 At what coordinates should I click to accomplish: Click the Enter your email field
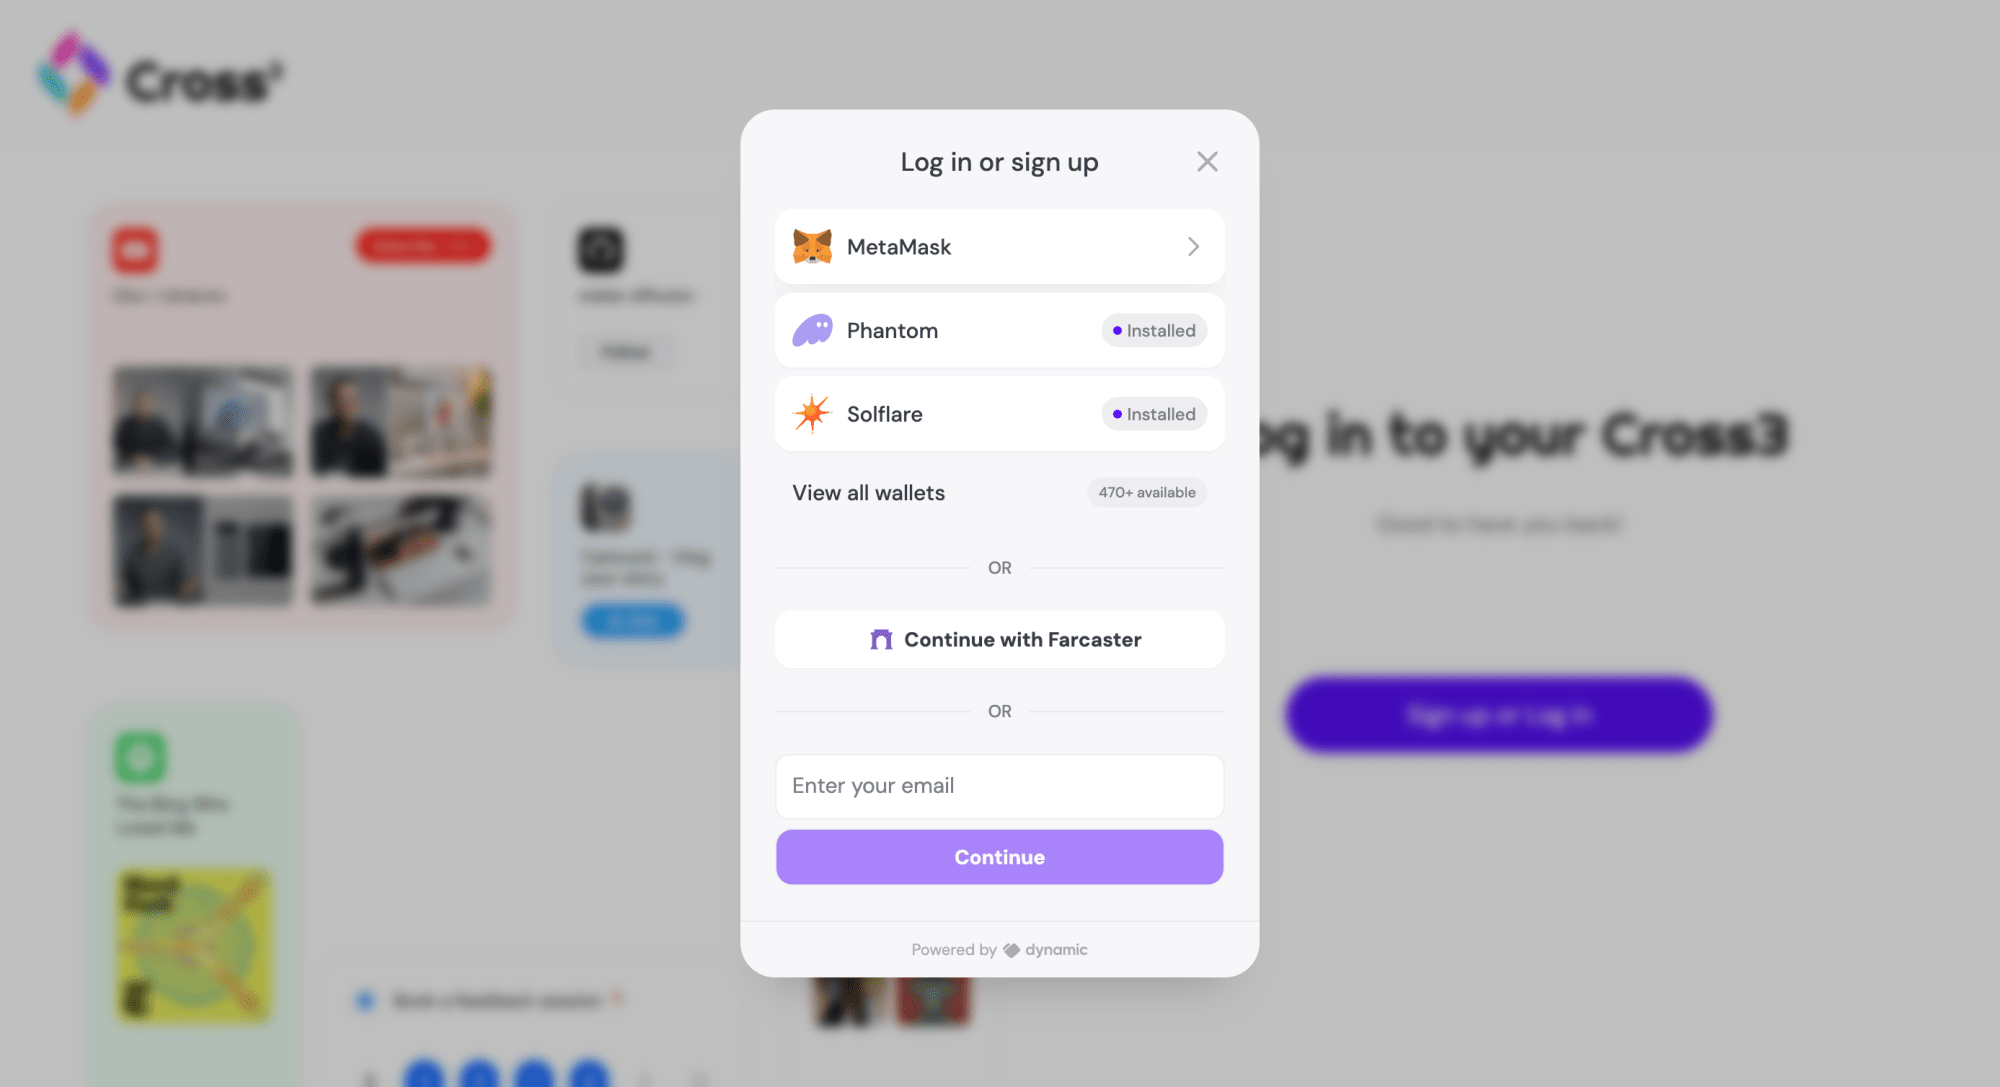click(x=999, y=786)
